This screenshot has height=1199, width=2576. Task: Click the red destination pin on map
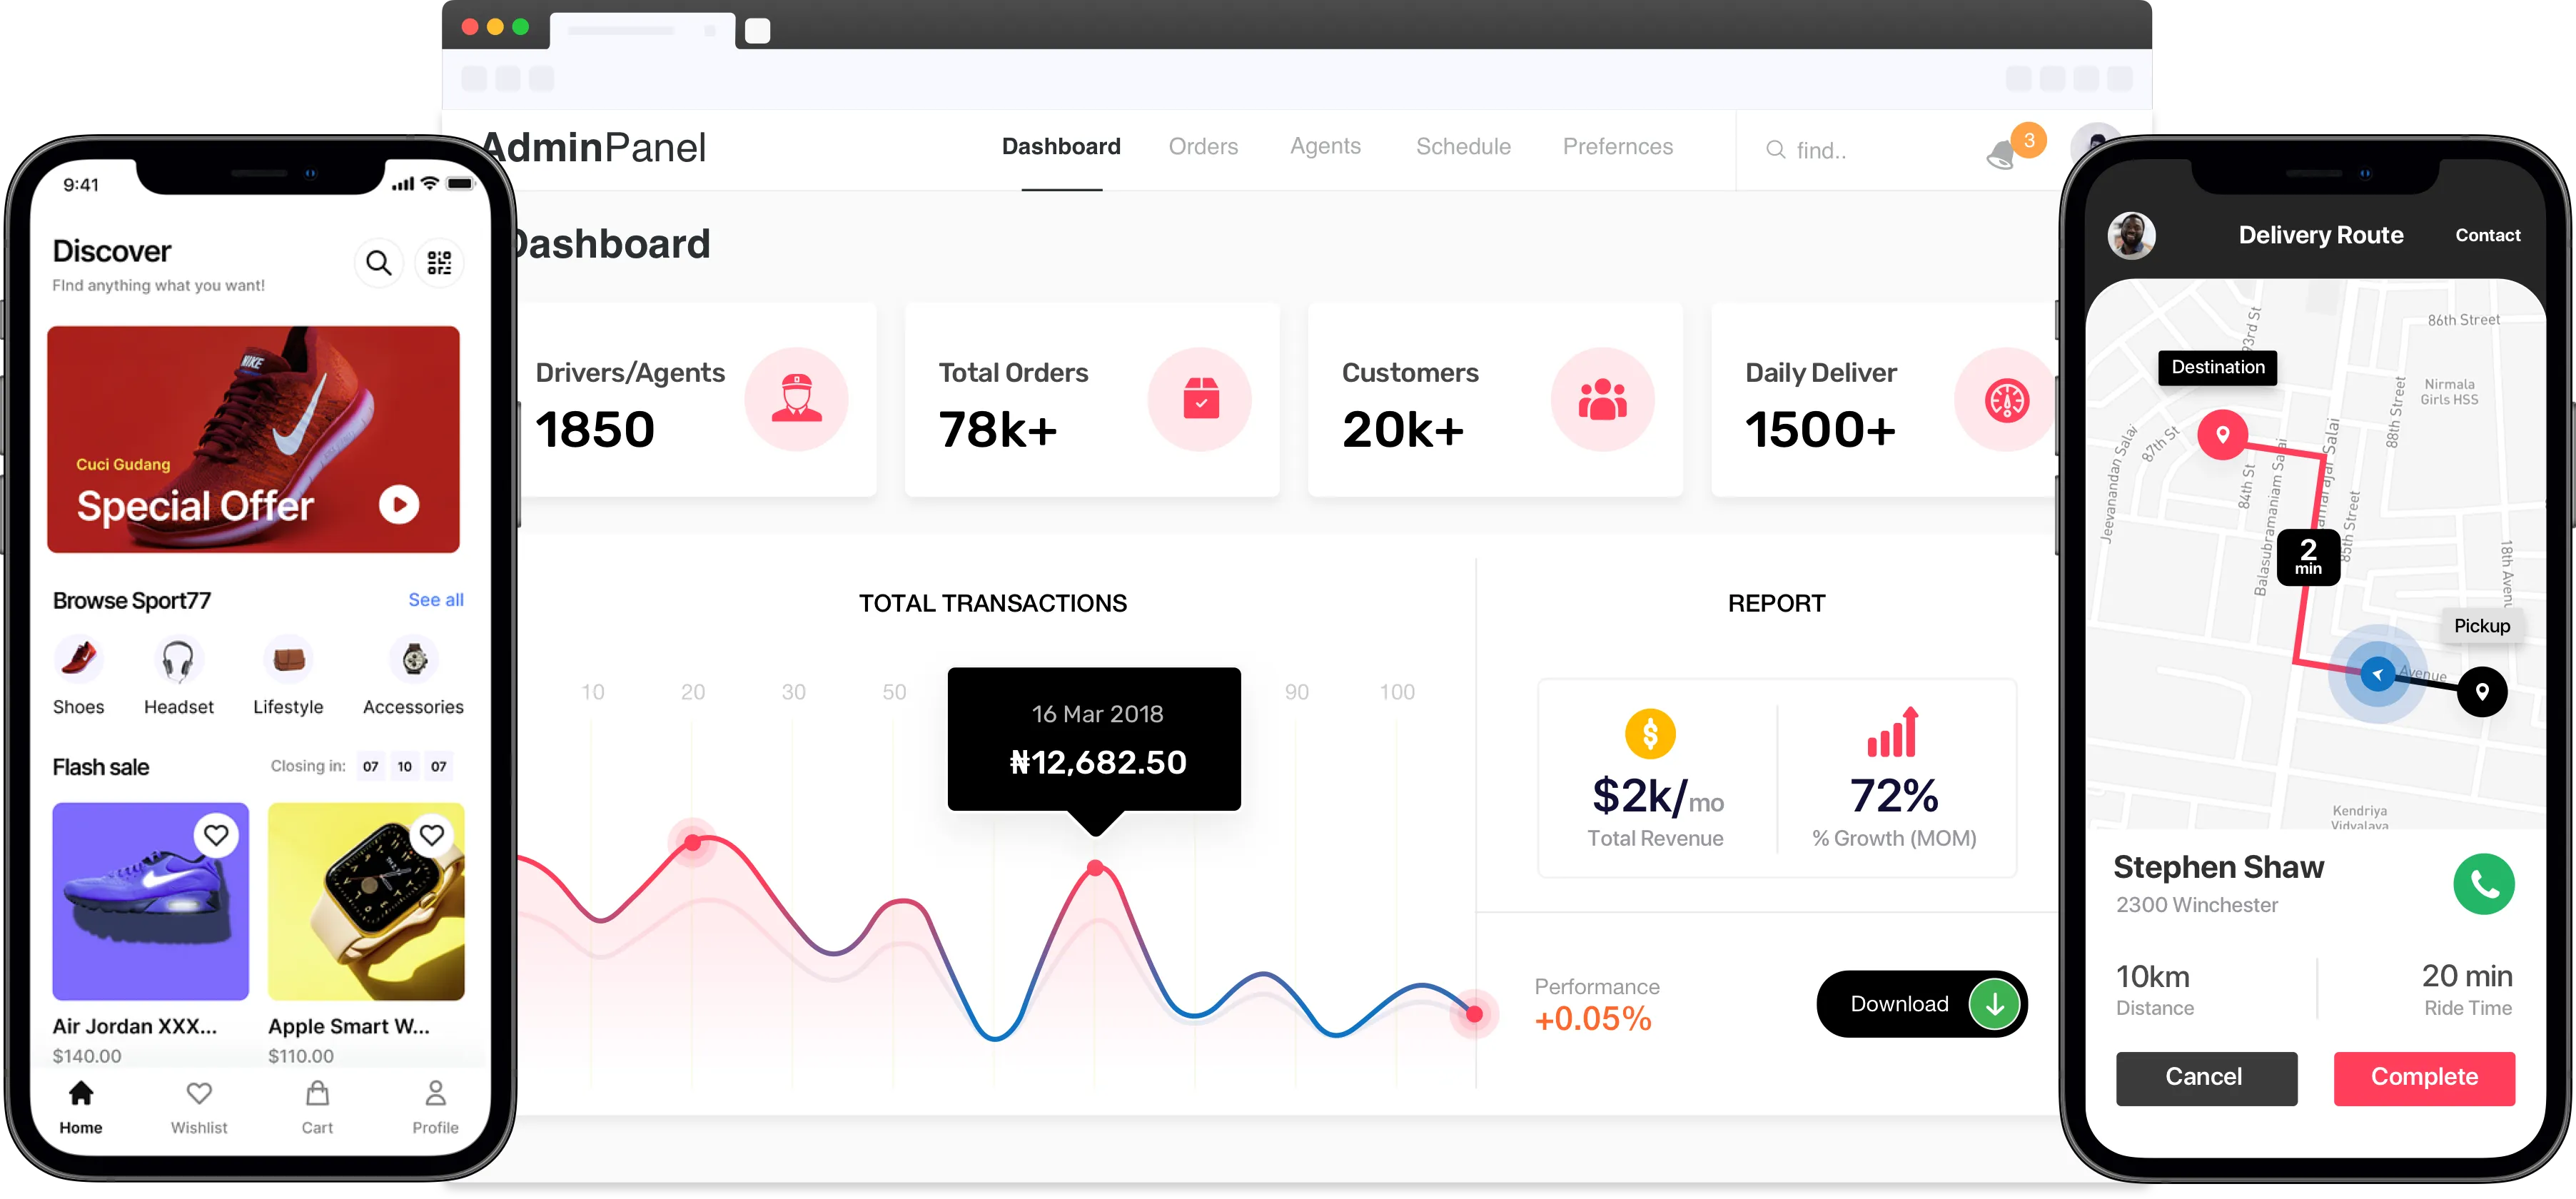point(2222,435)
